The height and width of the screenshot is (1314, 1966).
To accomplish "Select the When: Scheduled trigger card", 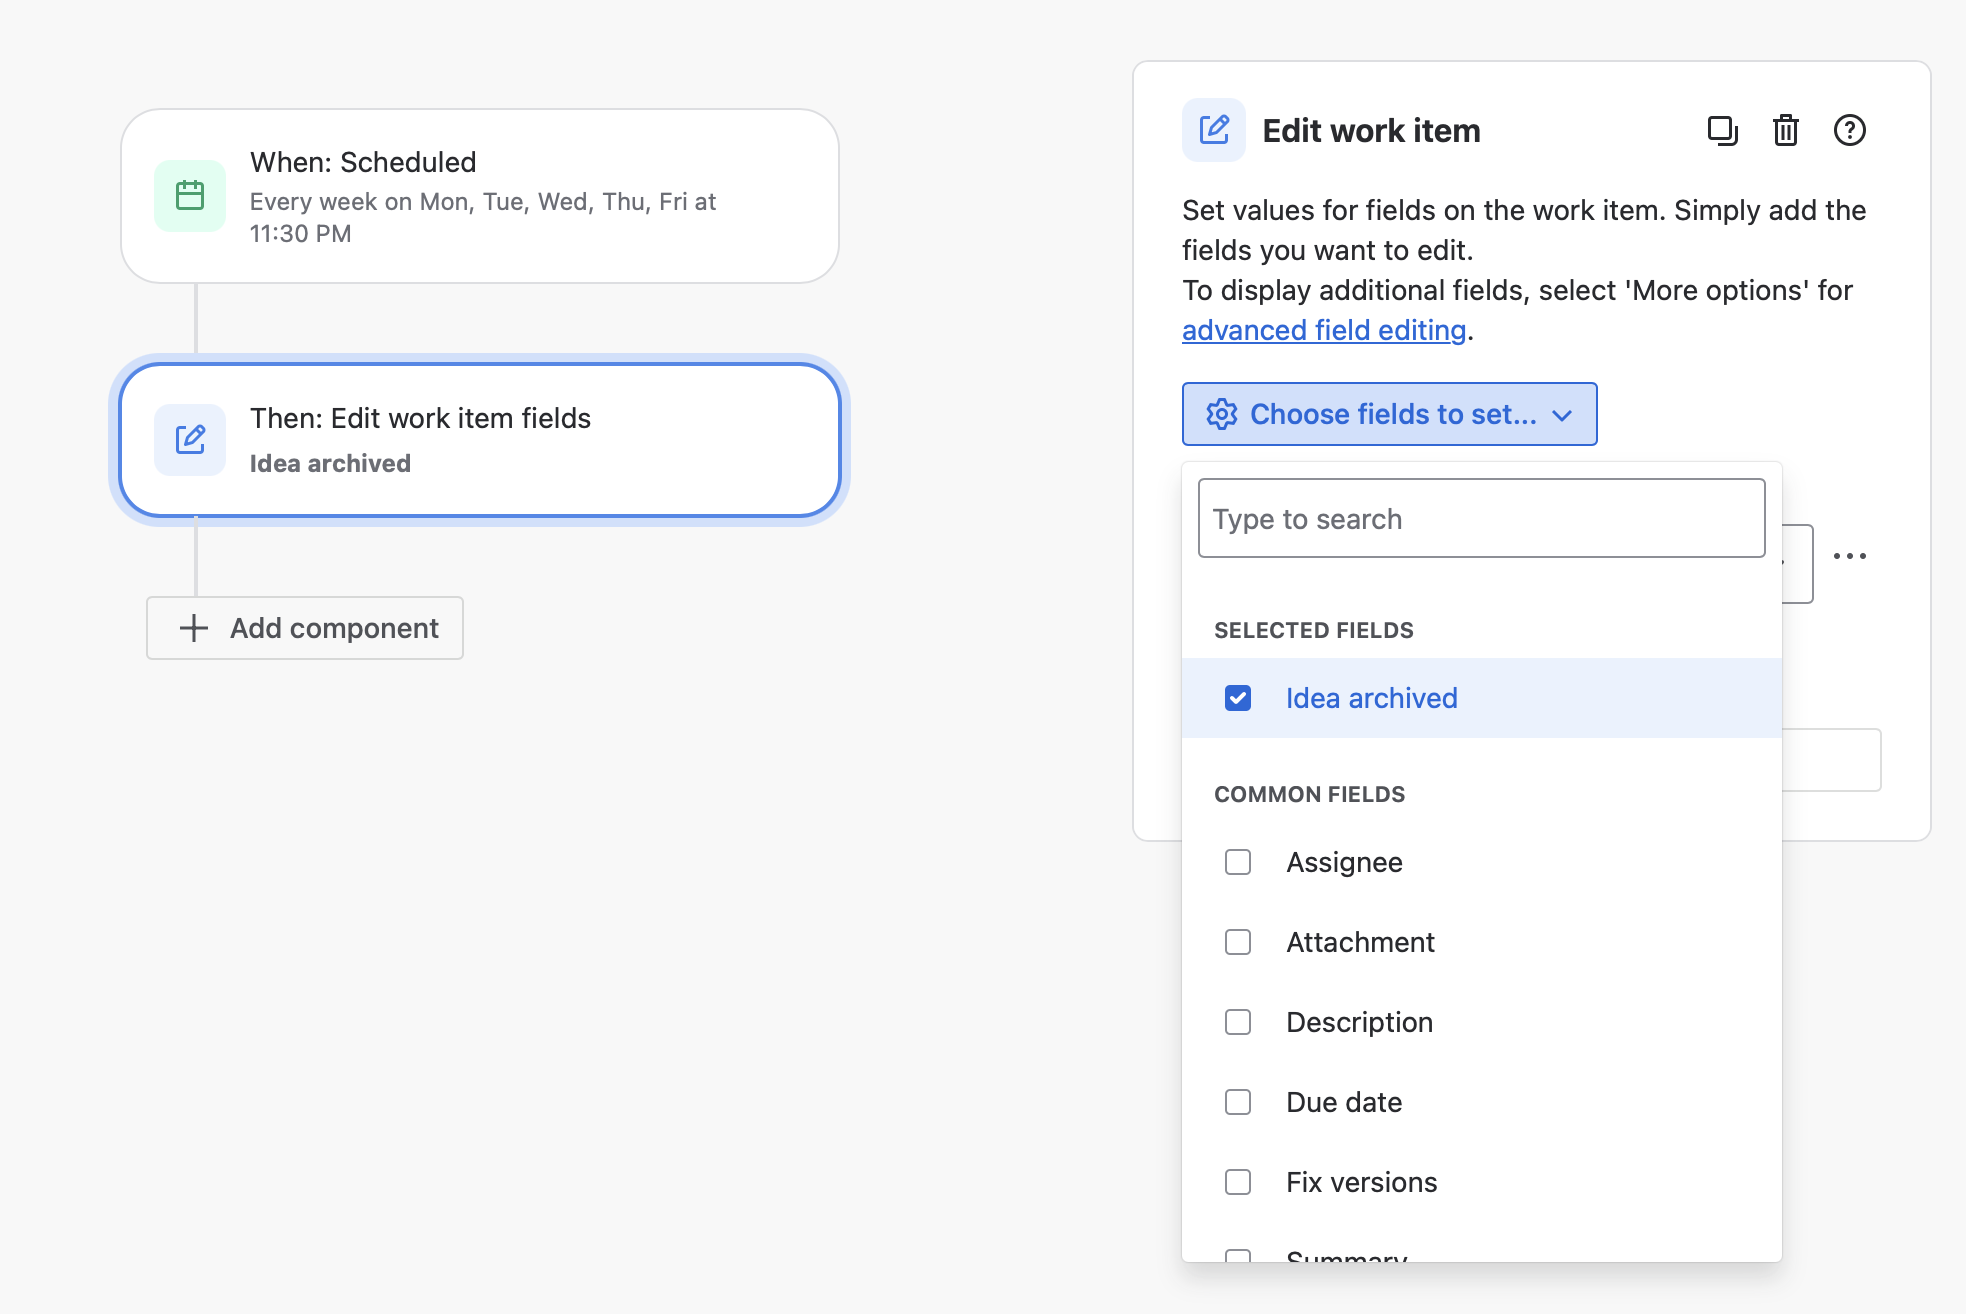I will pos(480,196).
